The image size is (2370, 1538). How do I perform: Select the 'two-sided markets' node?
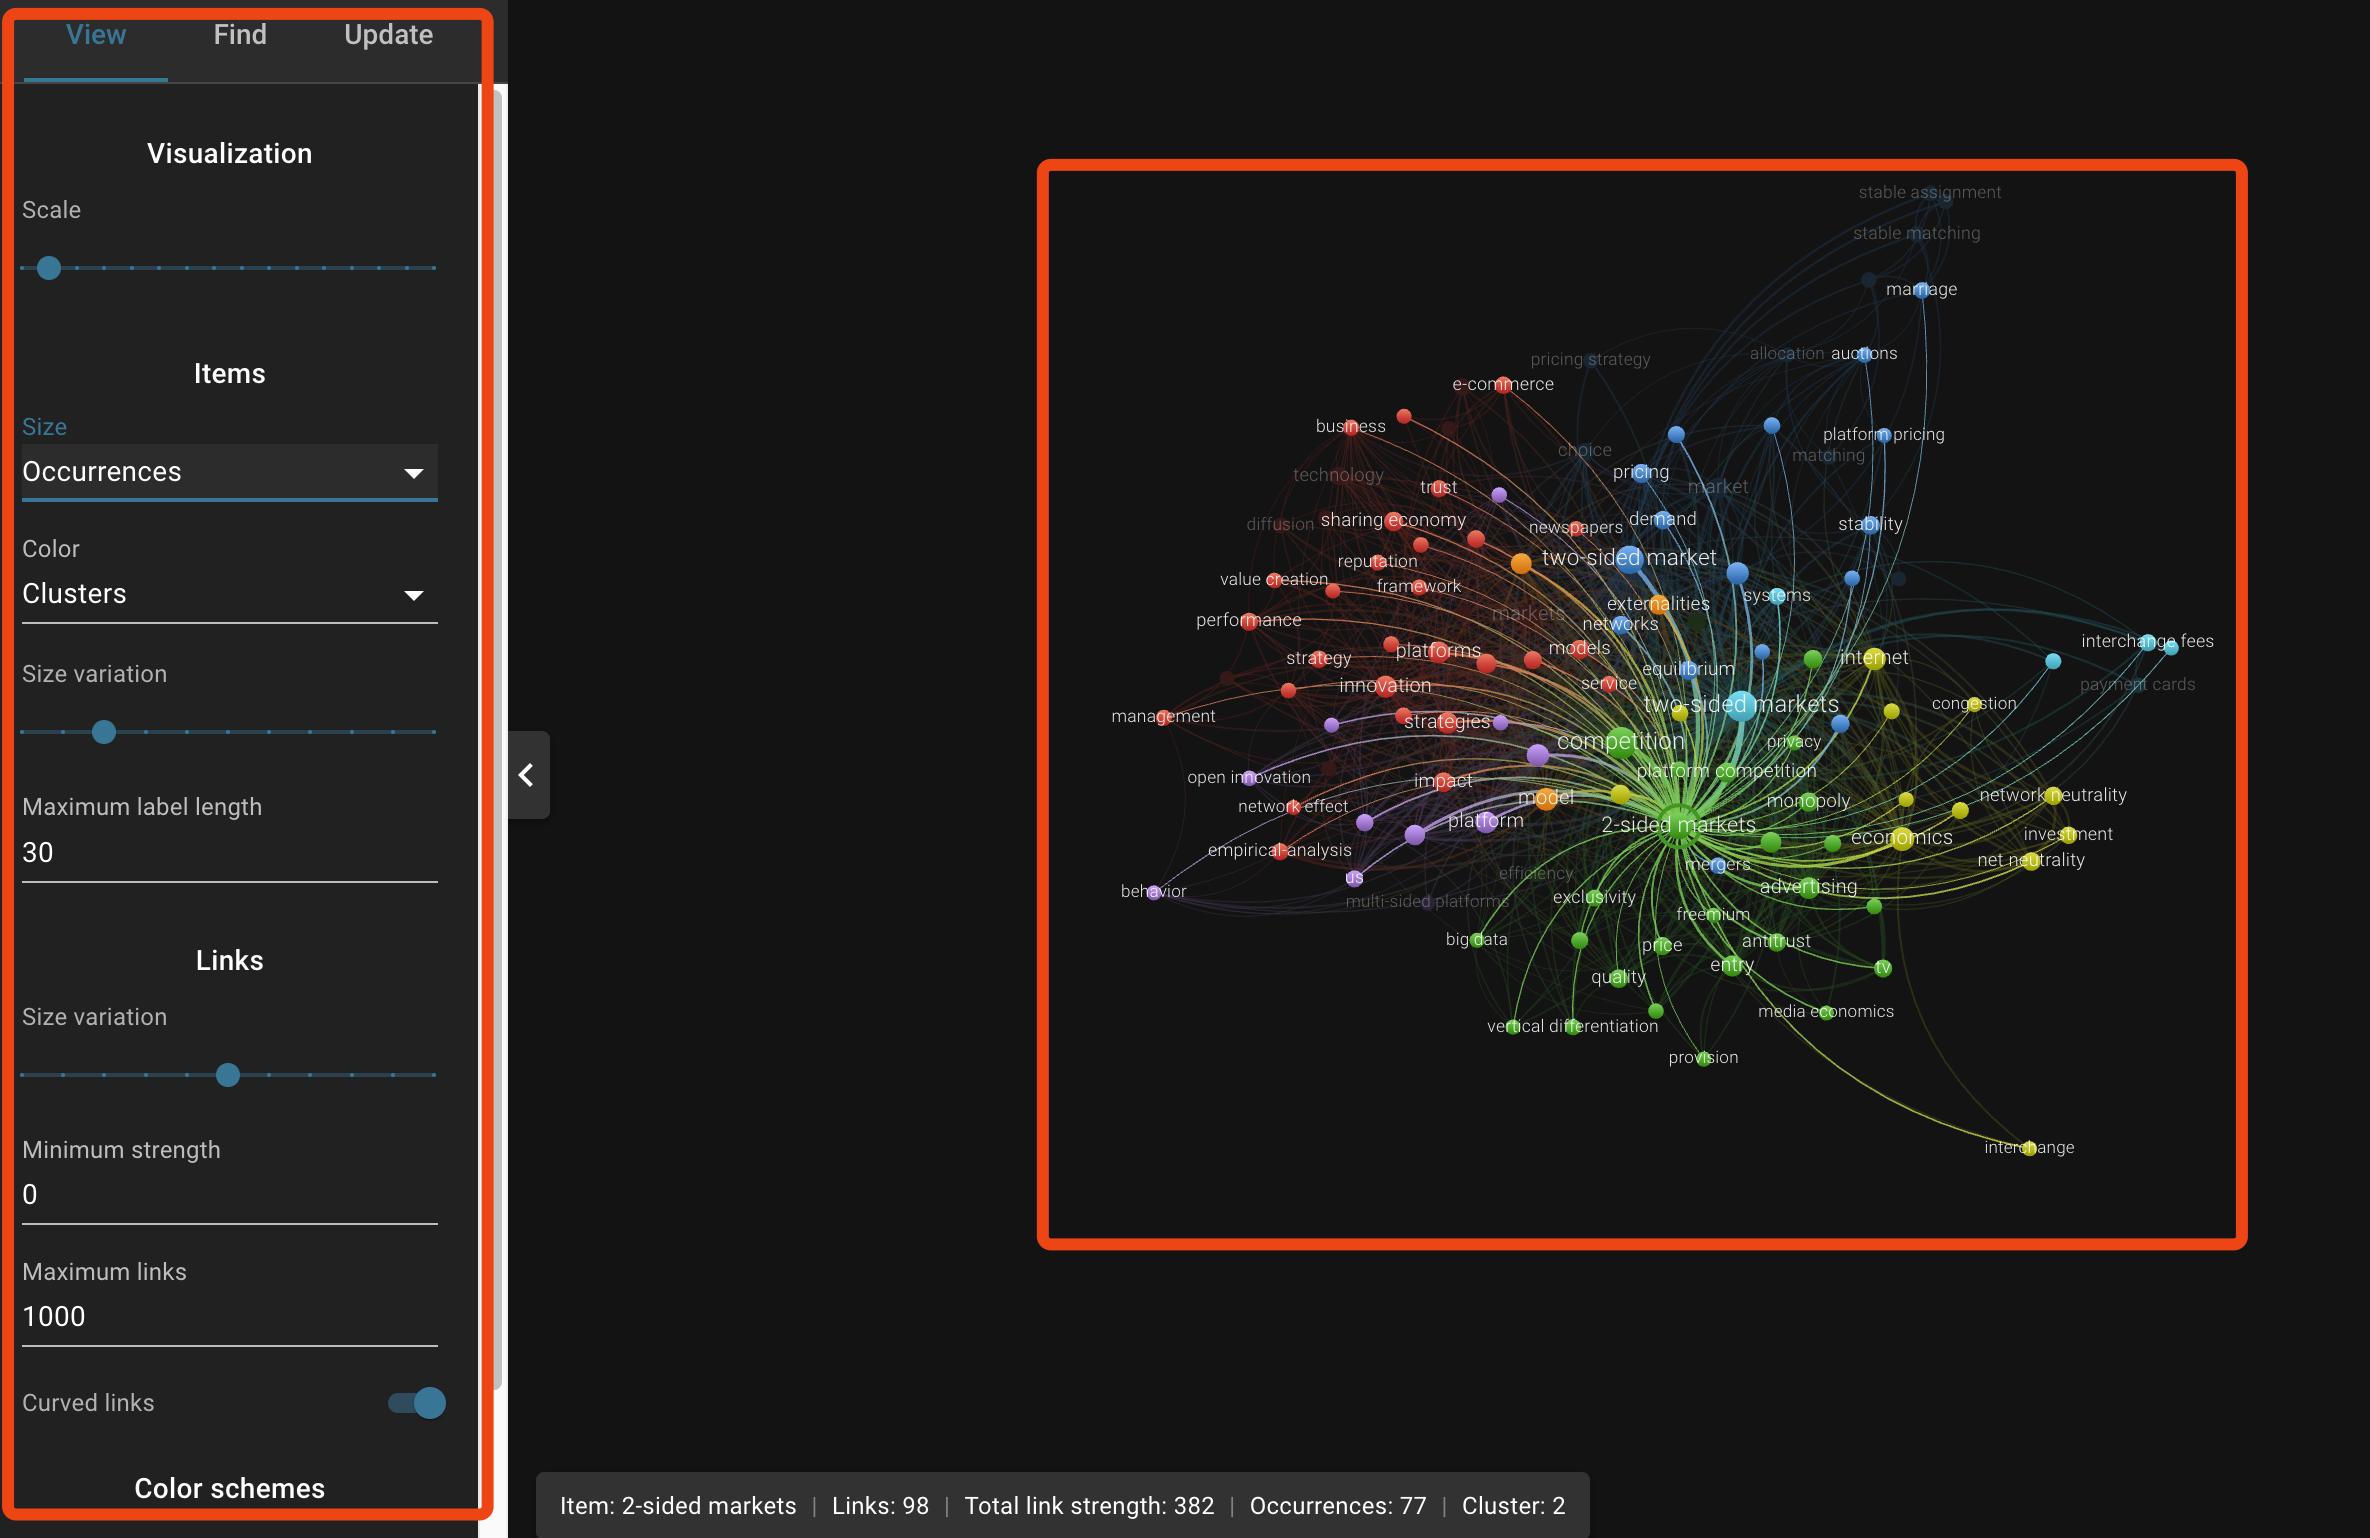pos(1741,705)
